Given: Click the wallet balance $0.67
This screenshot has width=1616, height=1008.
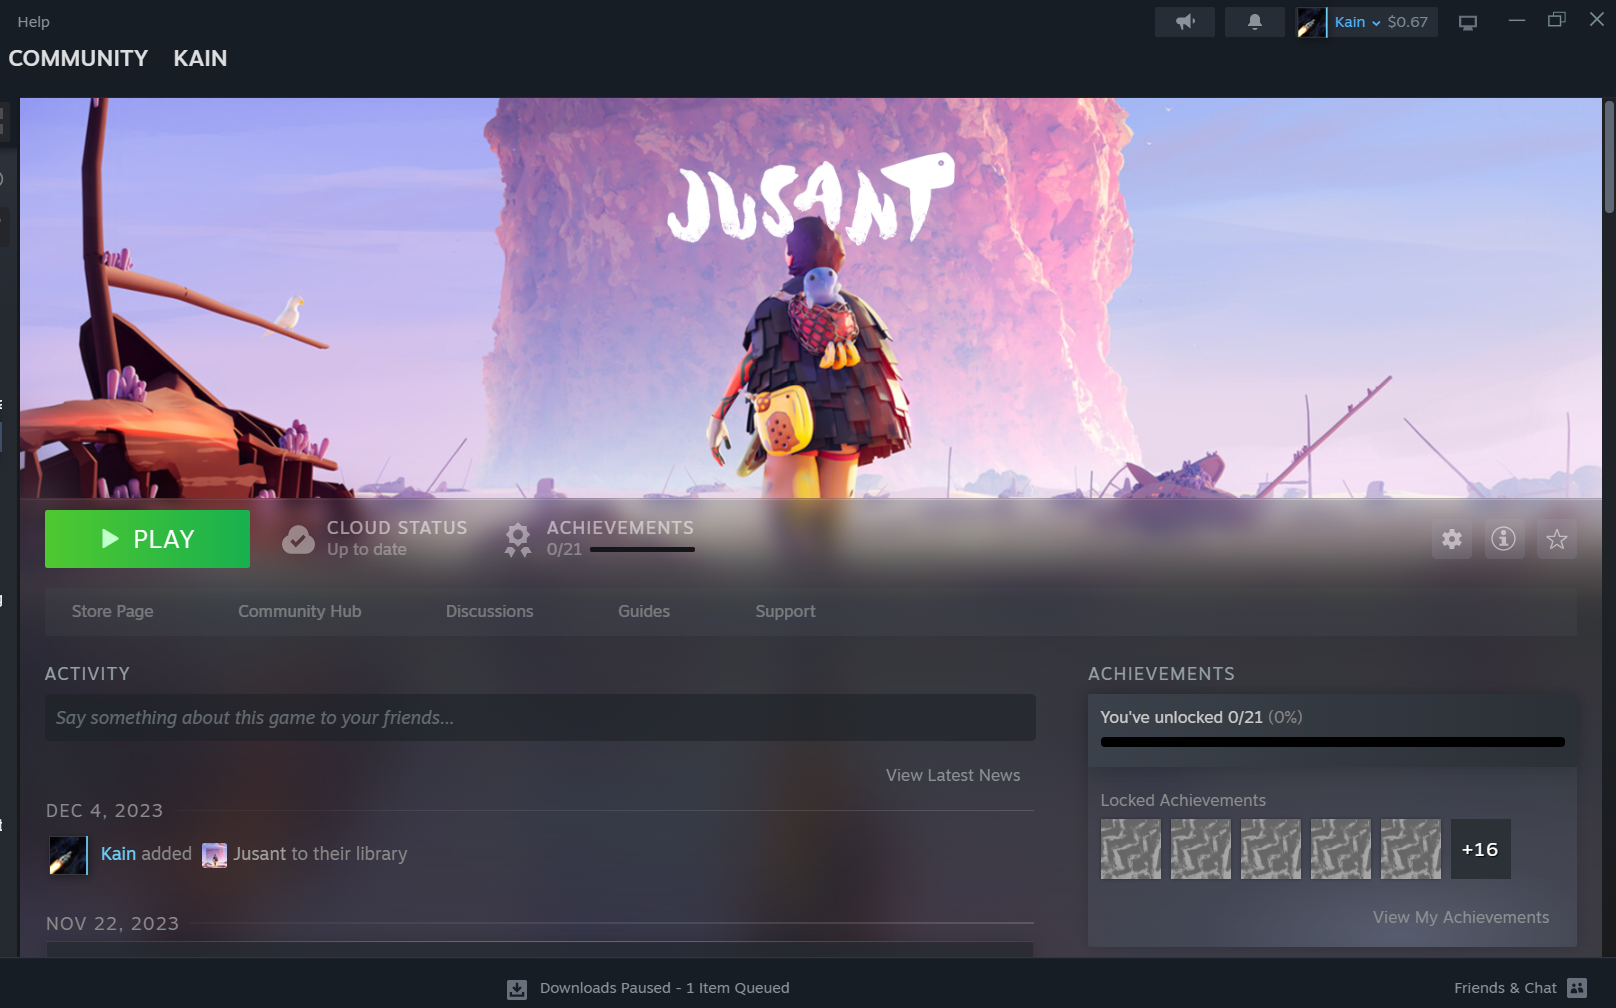Looking at the screenshot, I should click(1408, 22).
